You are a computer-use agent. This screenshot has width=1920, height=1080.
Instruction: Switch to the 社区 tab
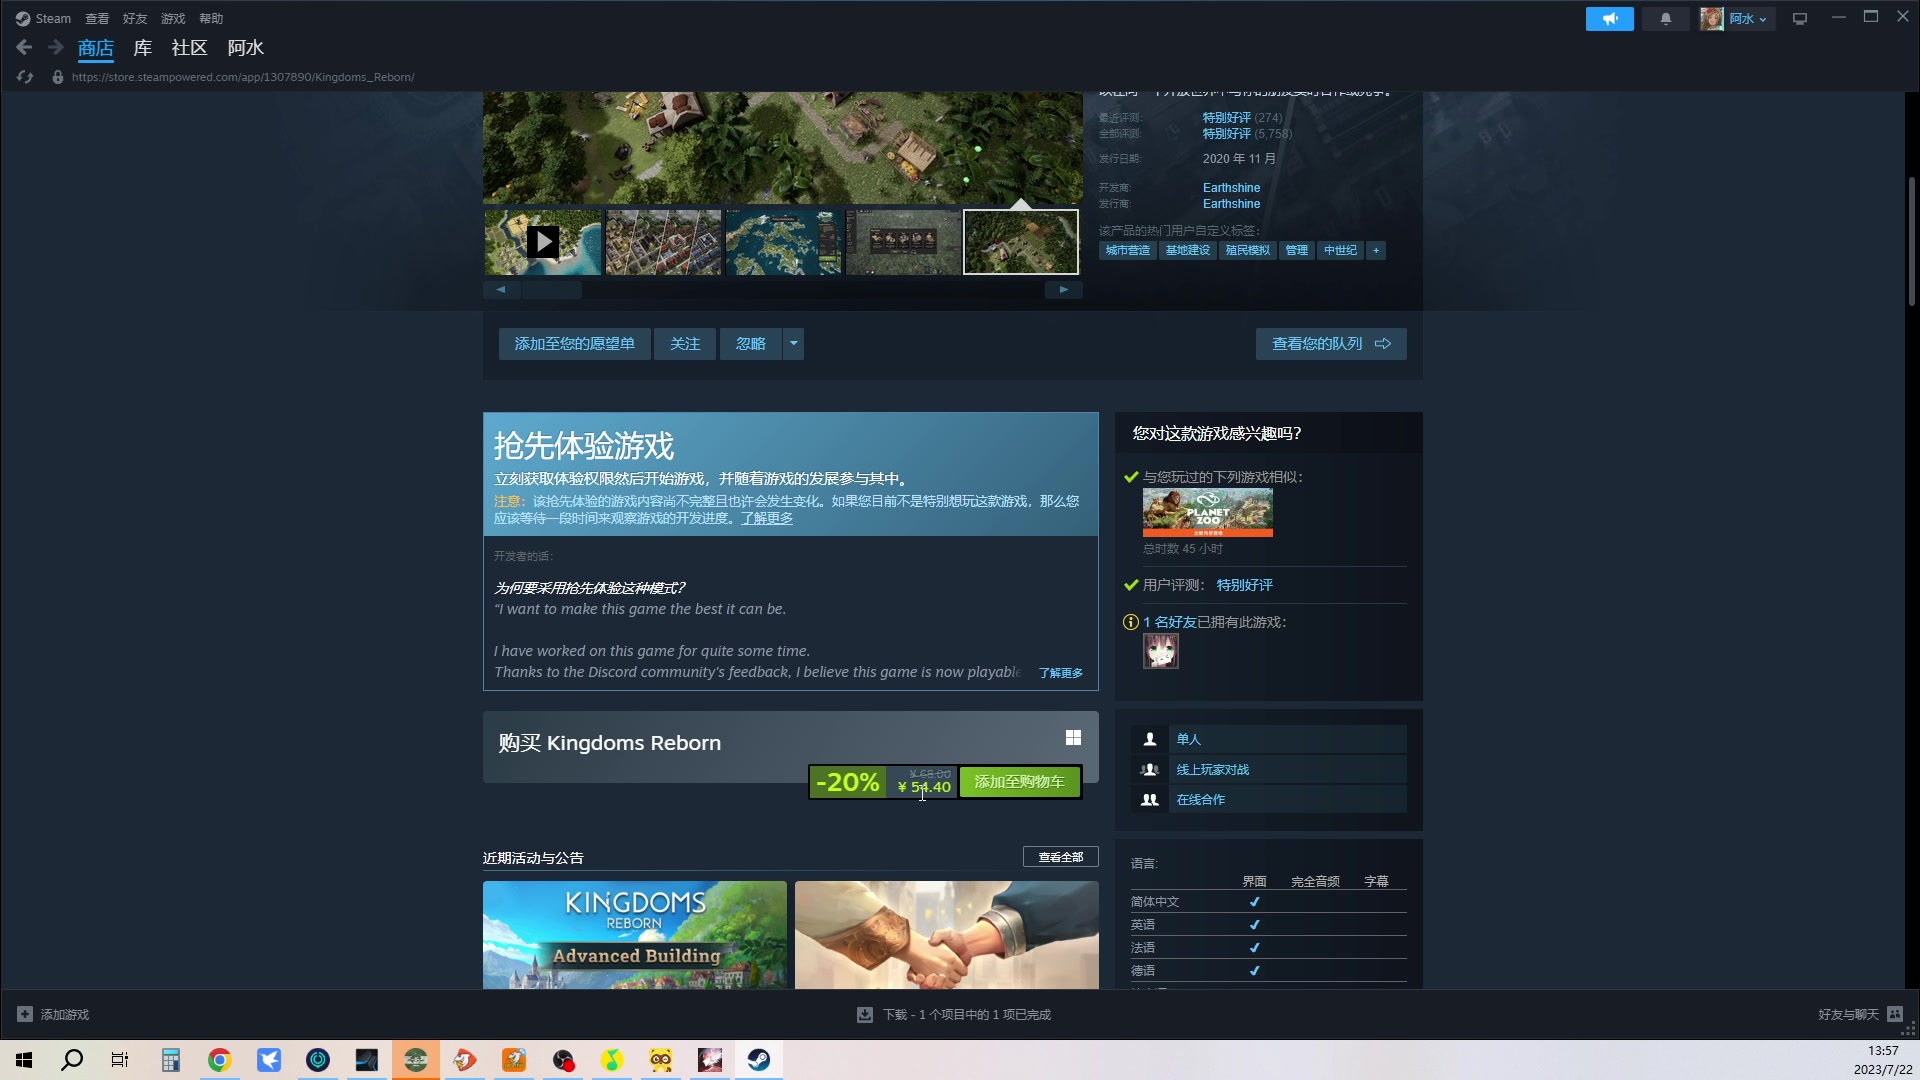(x=189, y=48)
